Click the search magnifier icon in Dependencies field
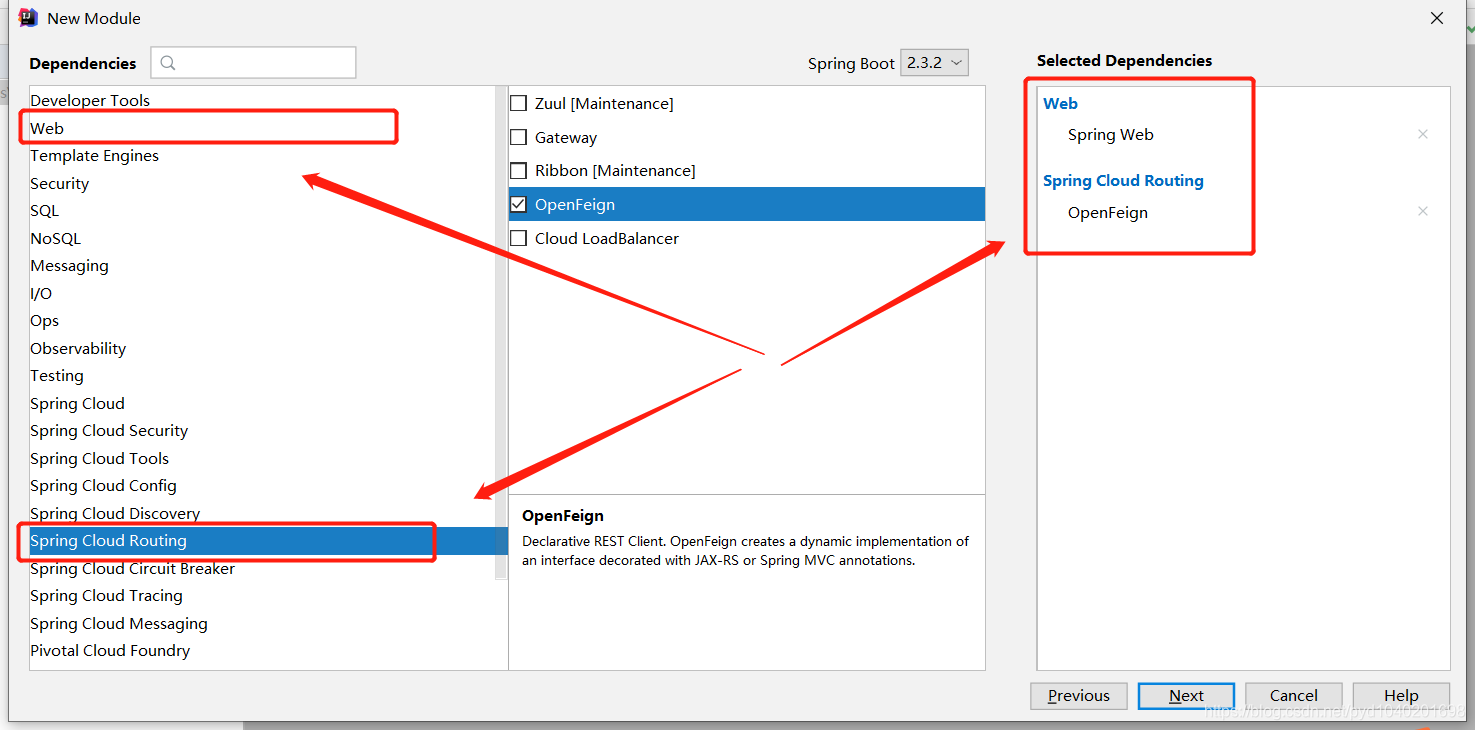Screen dimensions: 1475x730 click(168, 63)
